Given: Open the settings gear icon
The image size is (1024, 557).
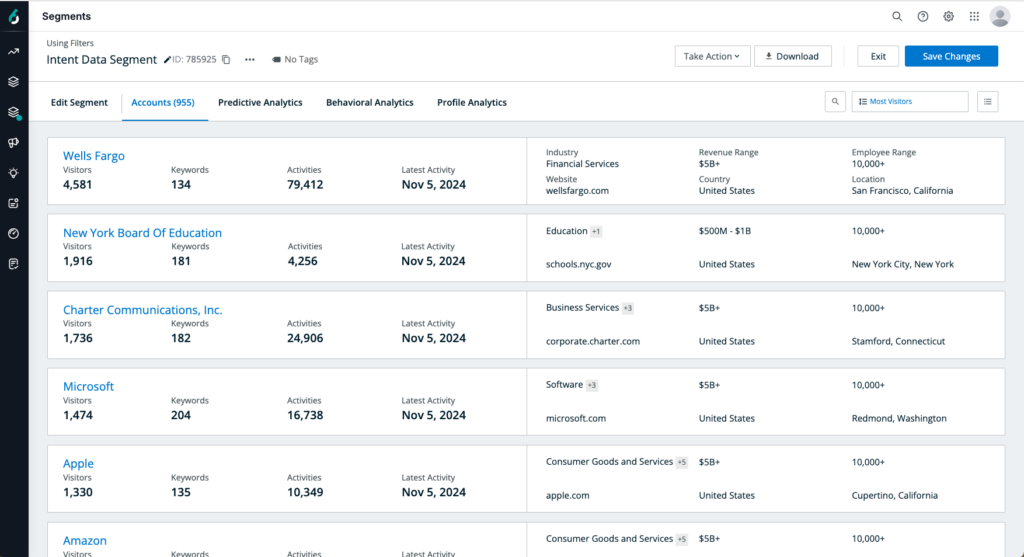Looking at the screenshot, I should click(x=948, y=16).
